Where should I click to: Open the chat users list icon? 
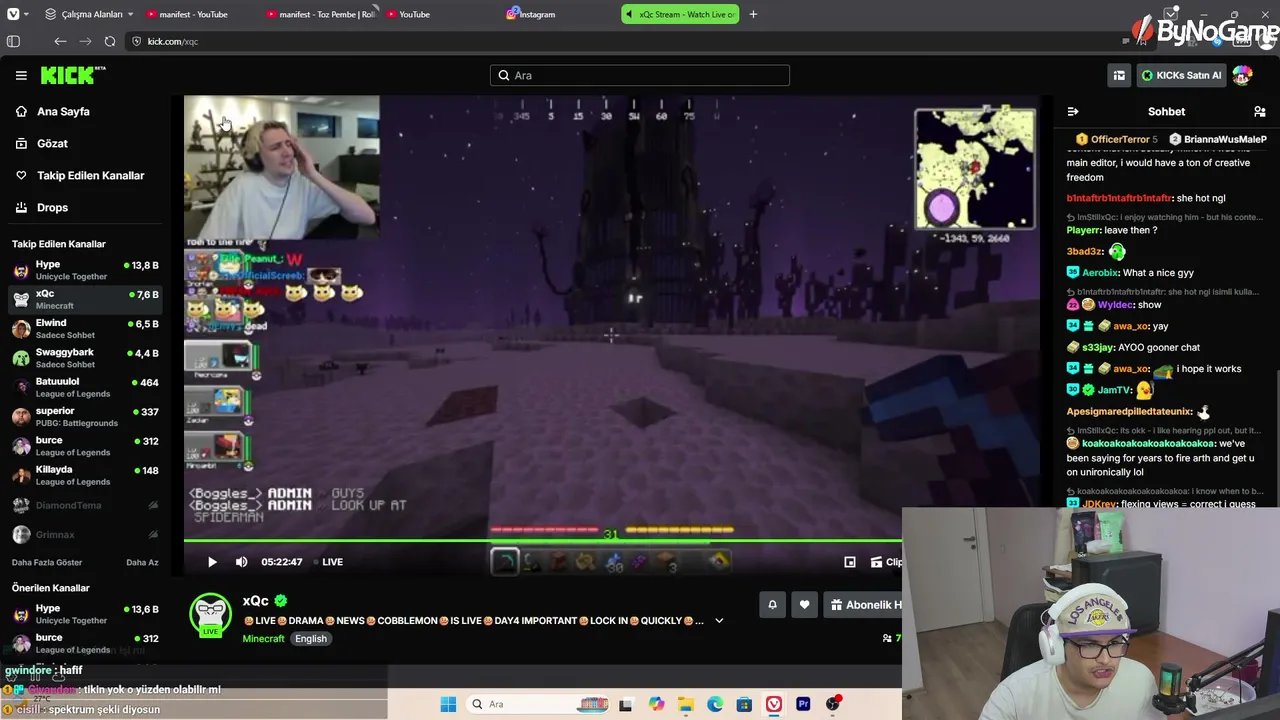1259,111
